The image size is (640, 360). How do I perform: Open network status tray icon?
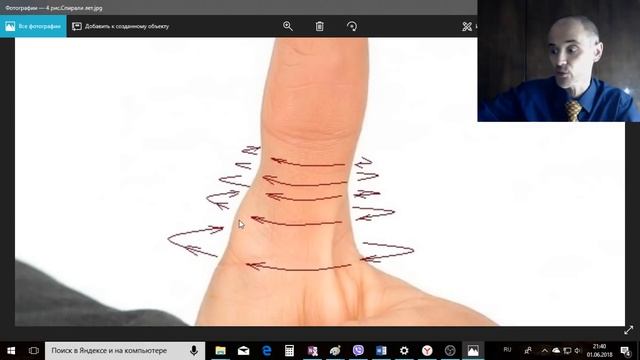click(x=567, y=350)
